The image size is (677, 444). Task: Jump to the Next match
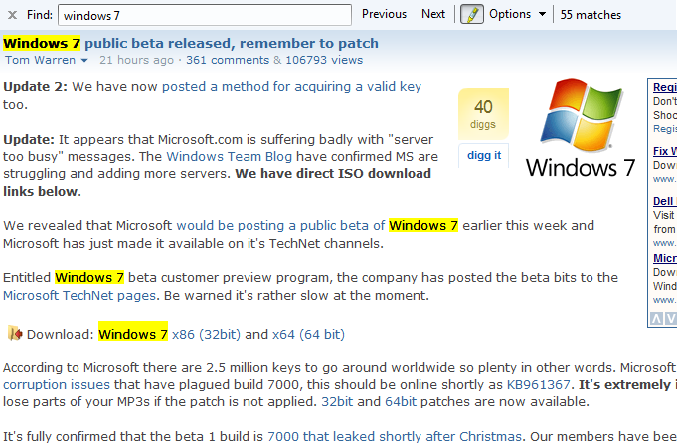[433, 14]
